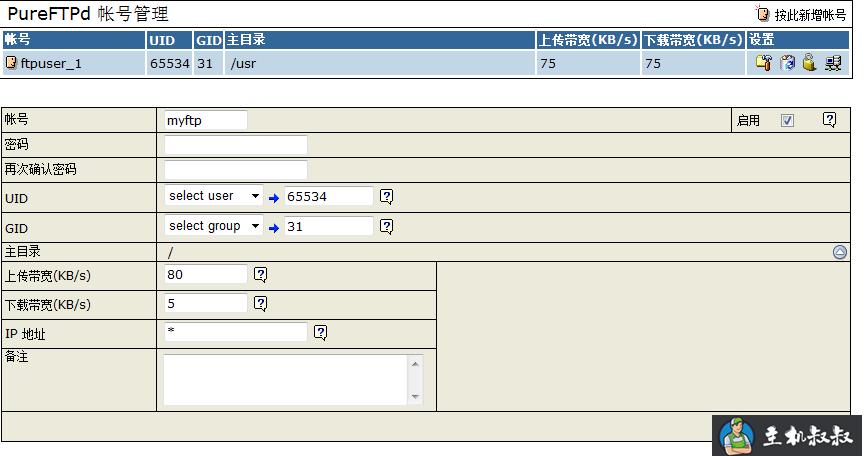This screenshot has height=456, width=867.
Task: Click the 启用 label text
Action: pyautogui.click(x=748, y=120)
